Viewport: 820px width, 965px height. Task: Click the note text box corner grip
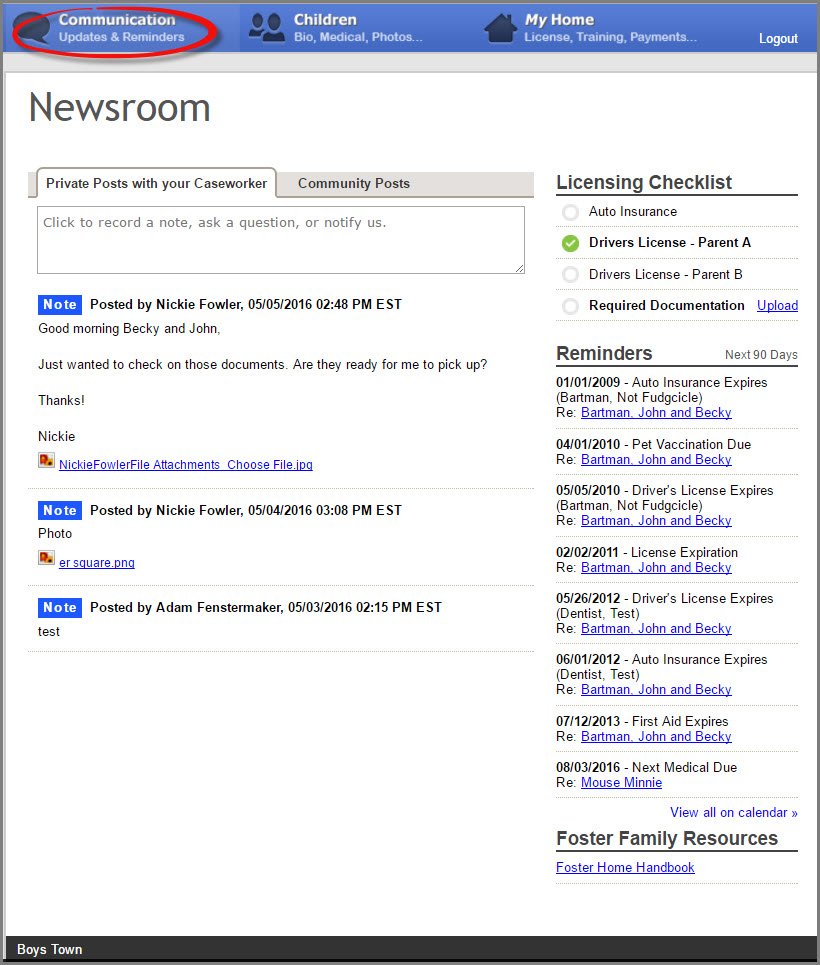(x=520, y=268)
